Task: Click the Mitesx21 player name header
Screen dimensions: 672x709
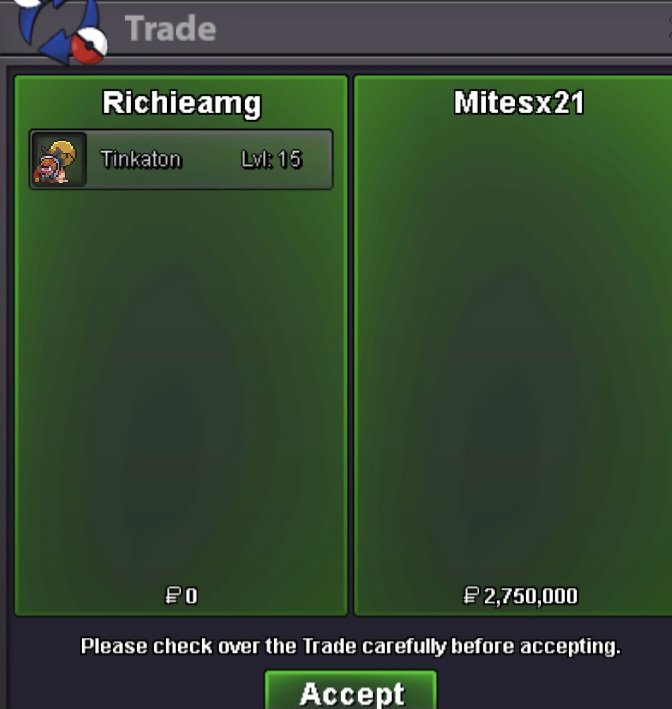Action: coord(519,103)
